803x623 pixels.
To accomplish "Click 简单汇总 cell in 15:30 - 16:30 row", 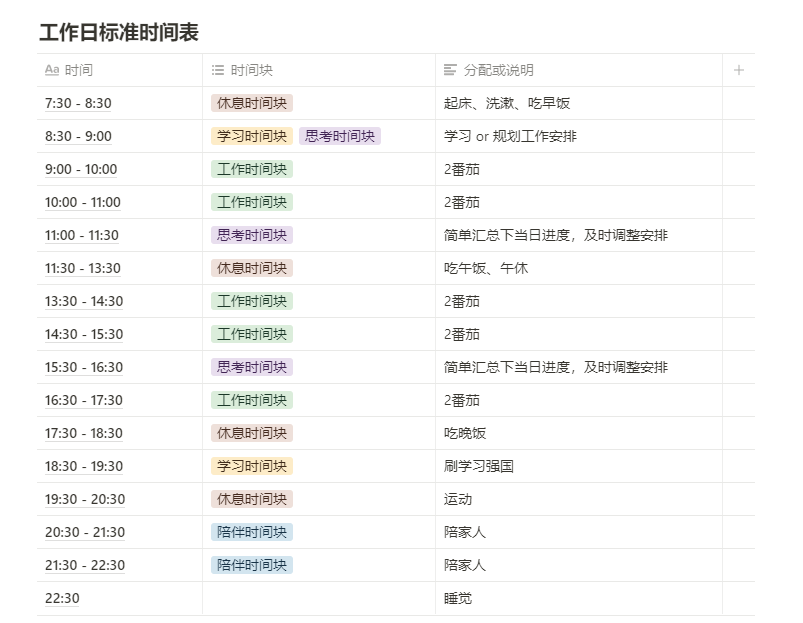I will (579, 367).
